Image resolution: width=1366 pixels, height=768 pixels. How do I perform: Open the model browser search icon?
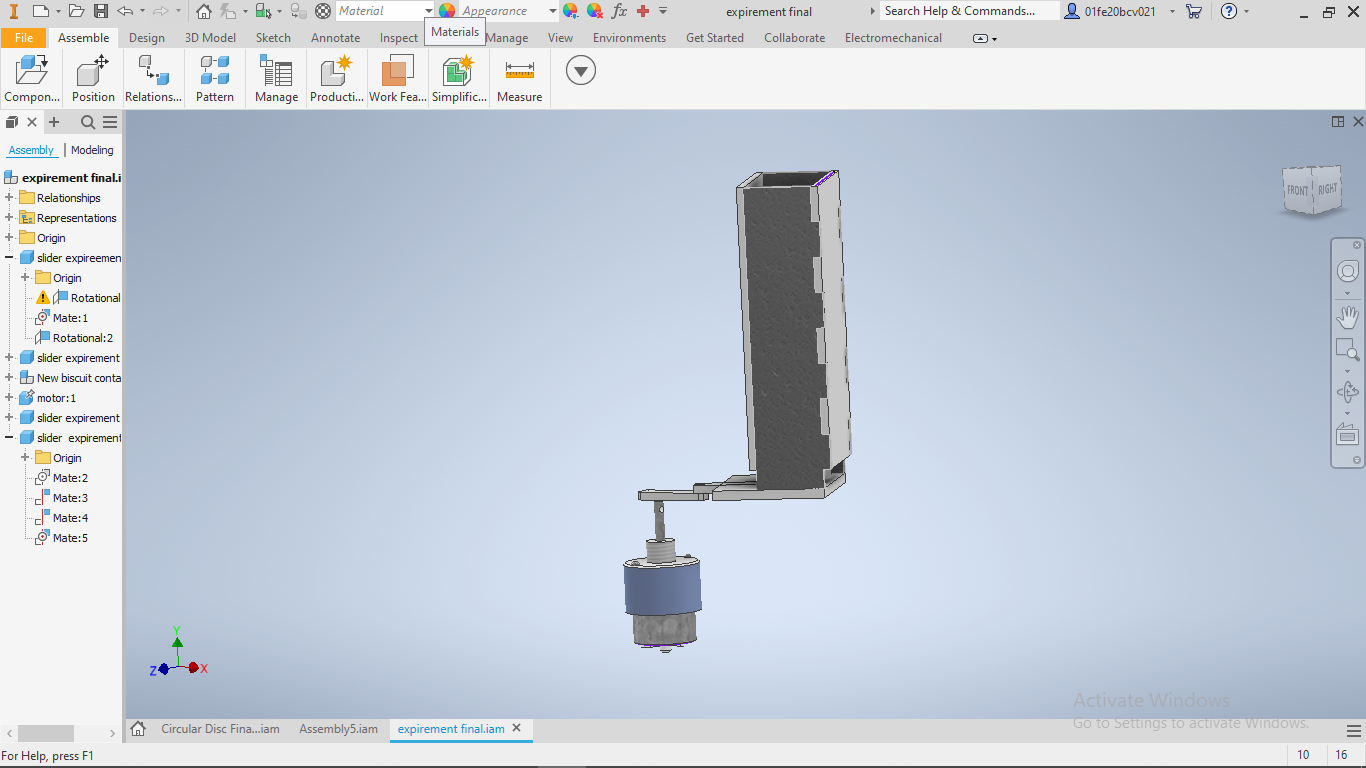[88, 122]
